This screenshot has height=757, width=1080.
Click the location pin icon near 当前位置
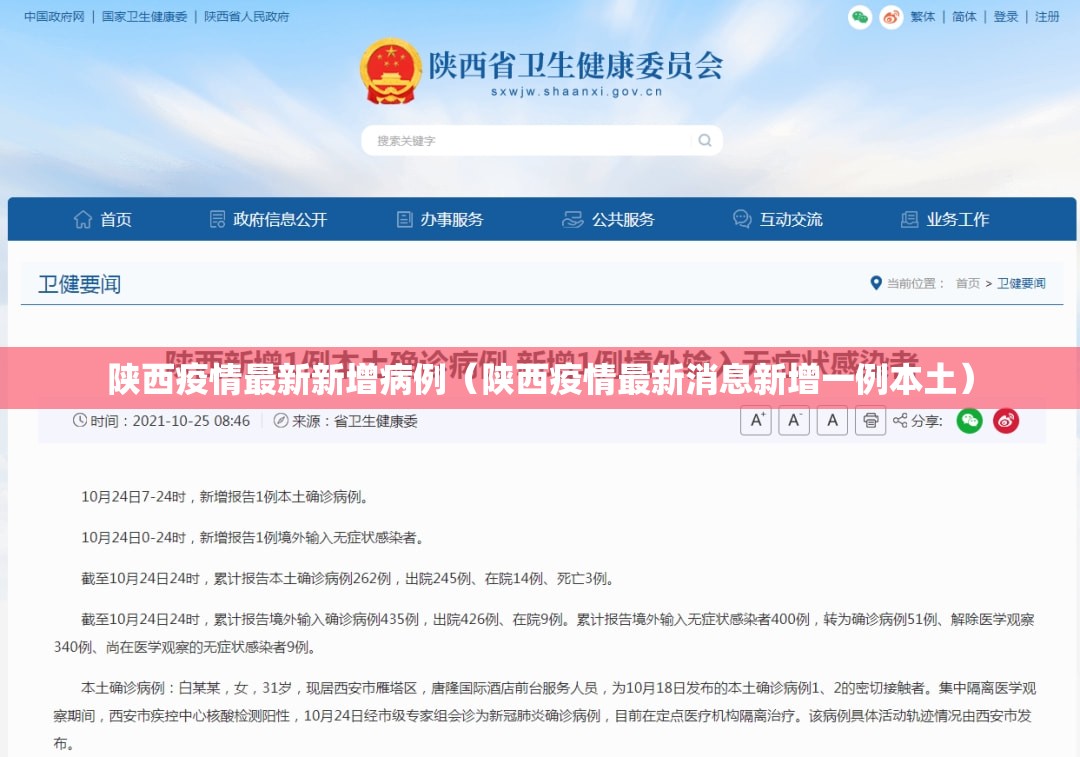[876, 283]
